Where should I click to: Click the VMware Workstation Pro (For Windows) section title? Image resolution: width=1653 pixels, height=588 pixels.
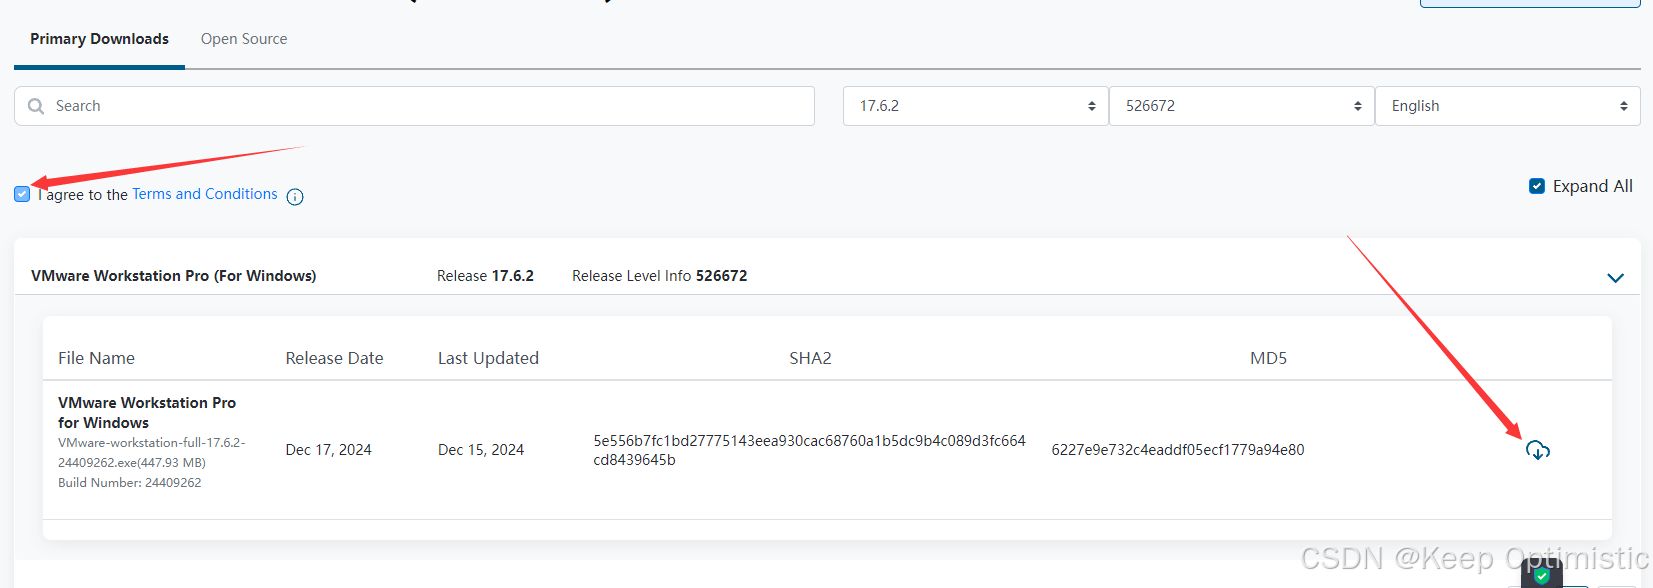point(173,276)
